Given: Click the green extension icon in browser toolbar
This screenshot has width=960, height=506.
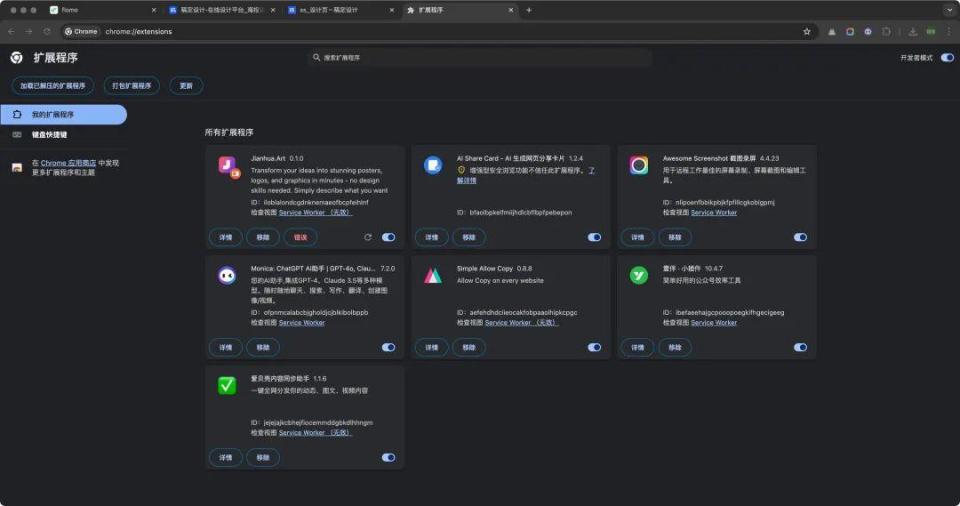Looking at the screenshot, I should 931,31.
